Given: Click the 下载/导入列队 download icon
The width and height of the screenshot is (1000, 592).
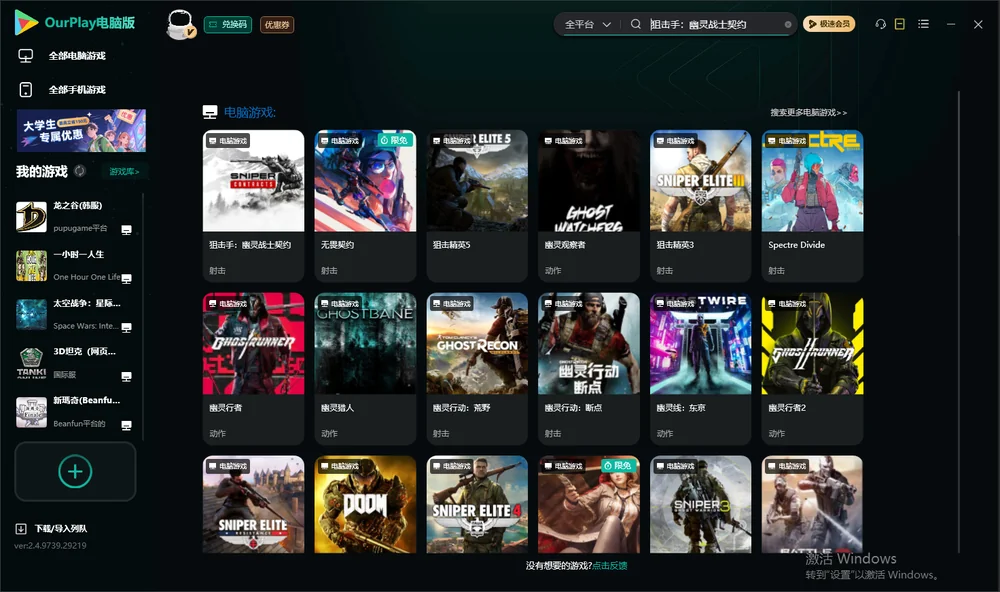Looking at the screenshot, I should pyautogui.click(x=21, y=528).
